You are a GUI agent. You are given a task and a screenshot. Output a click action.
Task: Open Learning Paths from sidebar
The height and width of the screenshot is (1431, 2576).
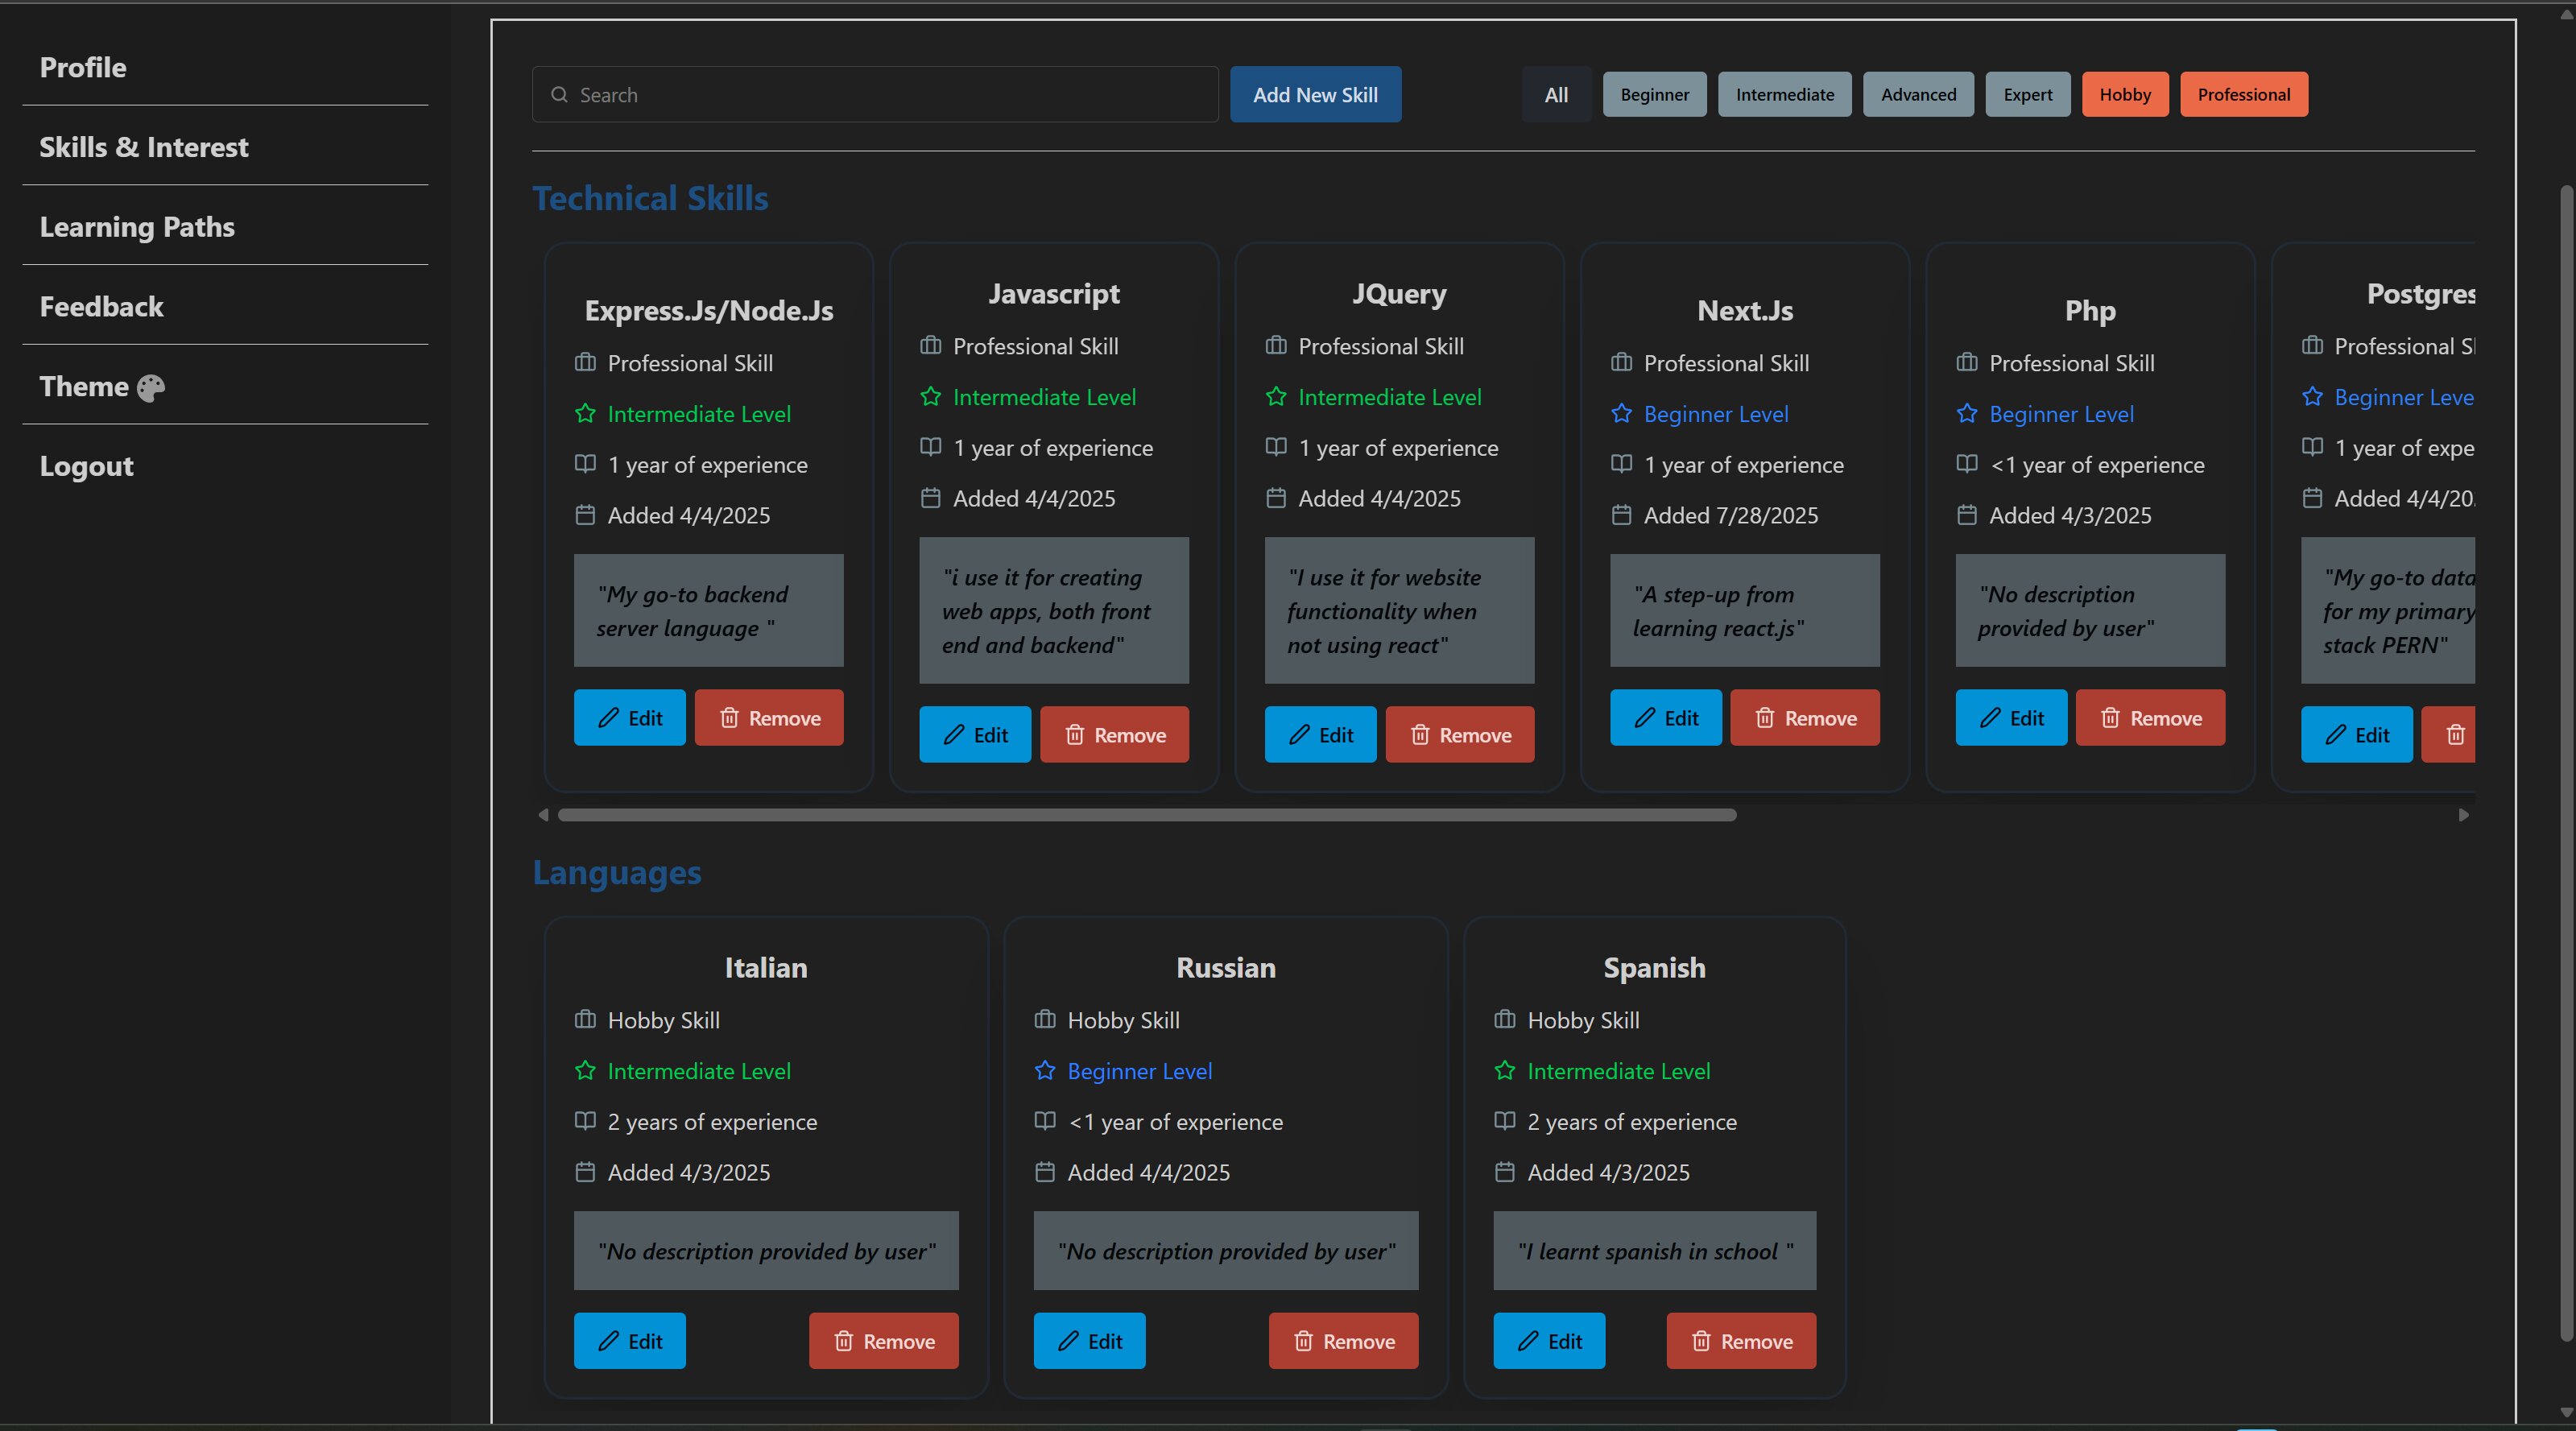tap(137, 227)
